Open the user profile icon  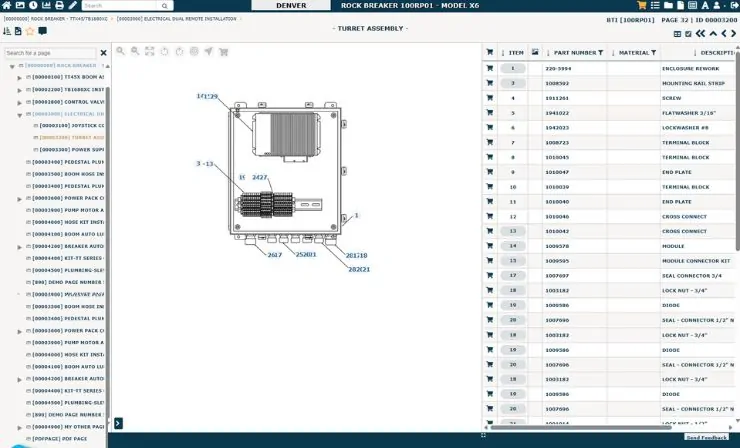[716, 5]
